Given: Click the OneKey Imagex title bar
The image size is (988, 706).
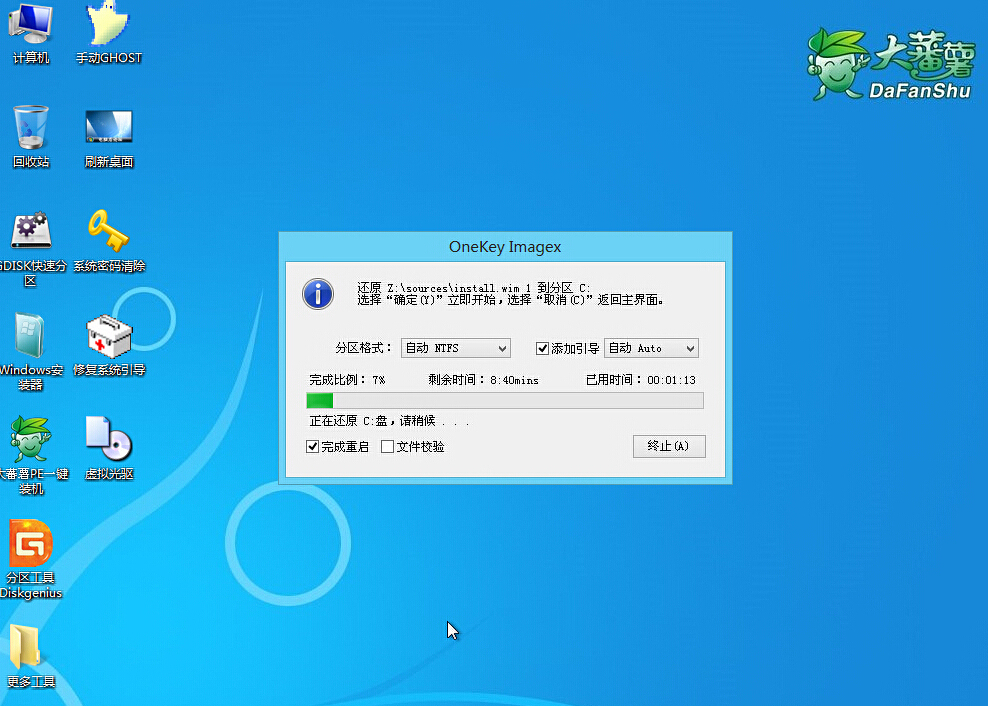Looking at the screenshot, I should tap(505, 246).
